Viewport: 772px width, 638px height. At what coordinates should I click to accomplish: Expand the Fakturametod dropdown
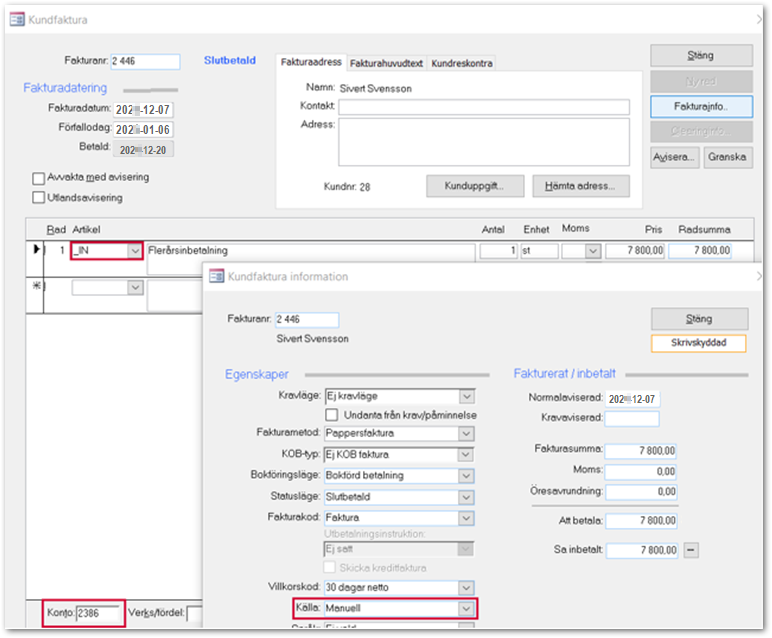pos(465,434)
